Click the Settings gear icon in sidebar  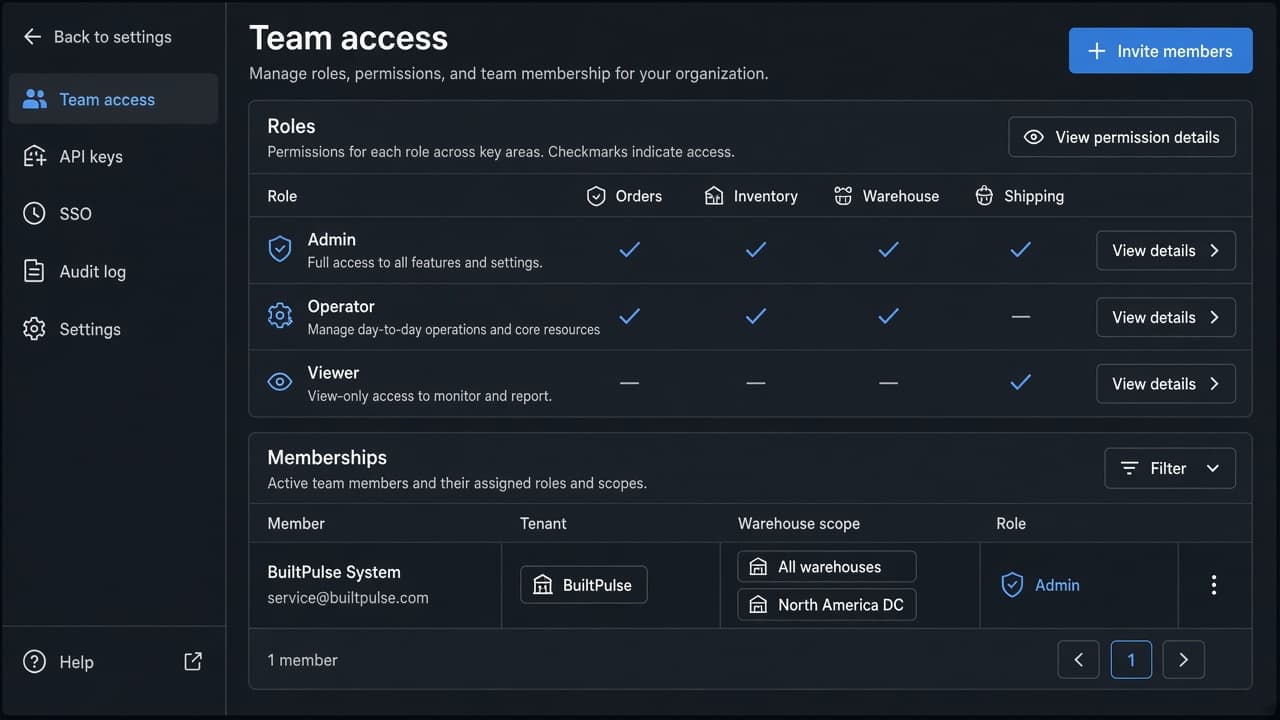click(35, 329)
